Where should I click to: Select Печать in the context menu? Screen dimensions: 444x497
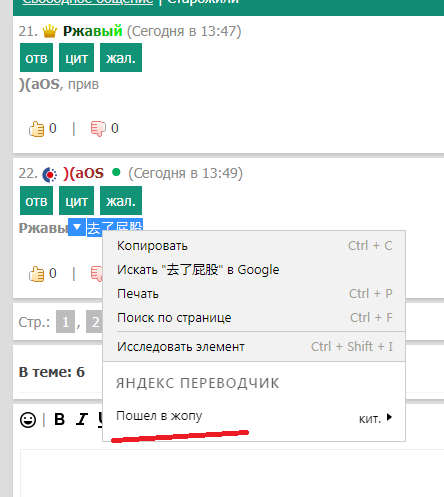(254, 294)
